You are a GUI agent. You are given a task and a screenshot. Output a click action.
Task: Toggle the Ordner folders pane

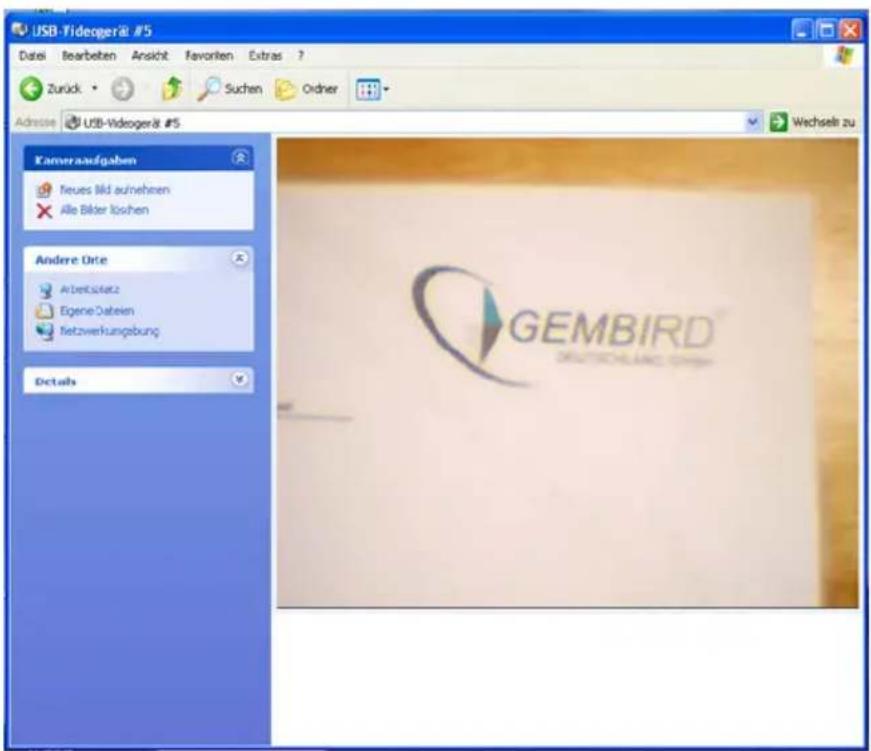pos(307,89)
